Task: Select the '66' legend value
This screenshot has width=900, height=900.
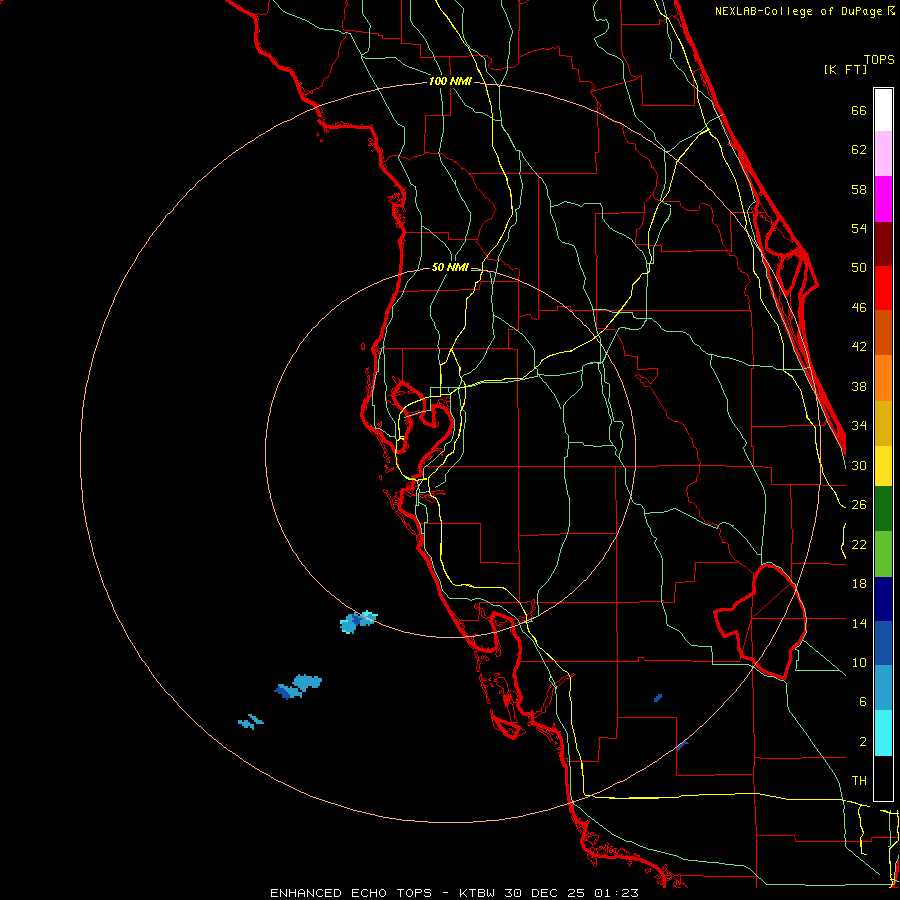Action: point(859,110)
